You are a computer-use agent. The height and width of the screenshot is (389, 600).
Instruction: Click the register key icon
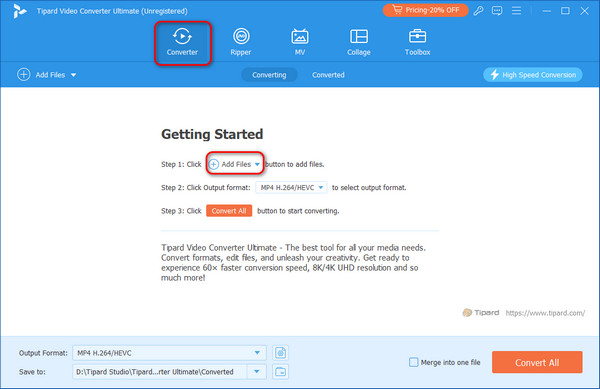click(x=478, y=11)
